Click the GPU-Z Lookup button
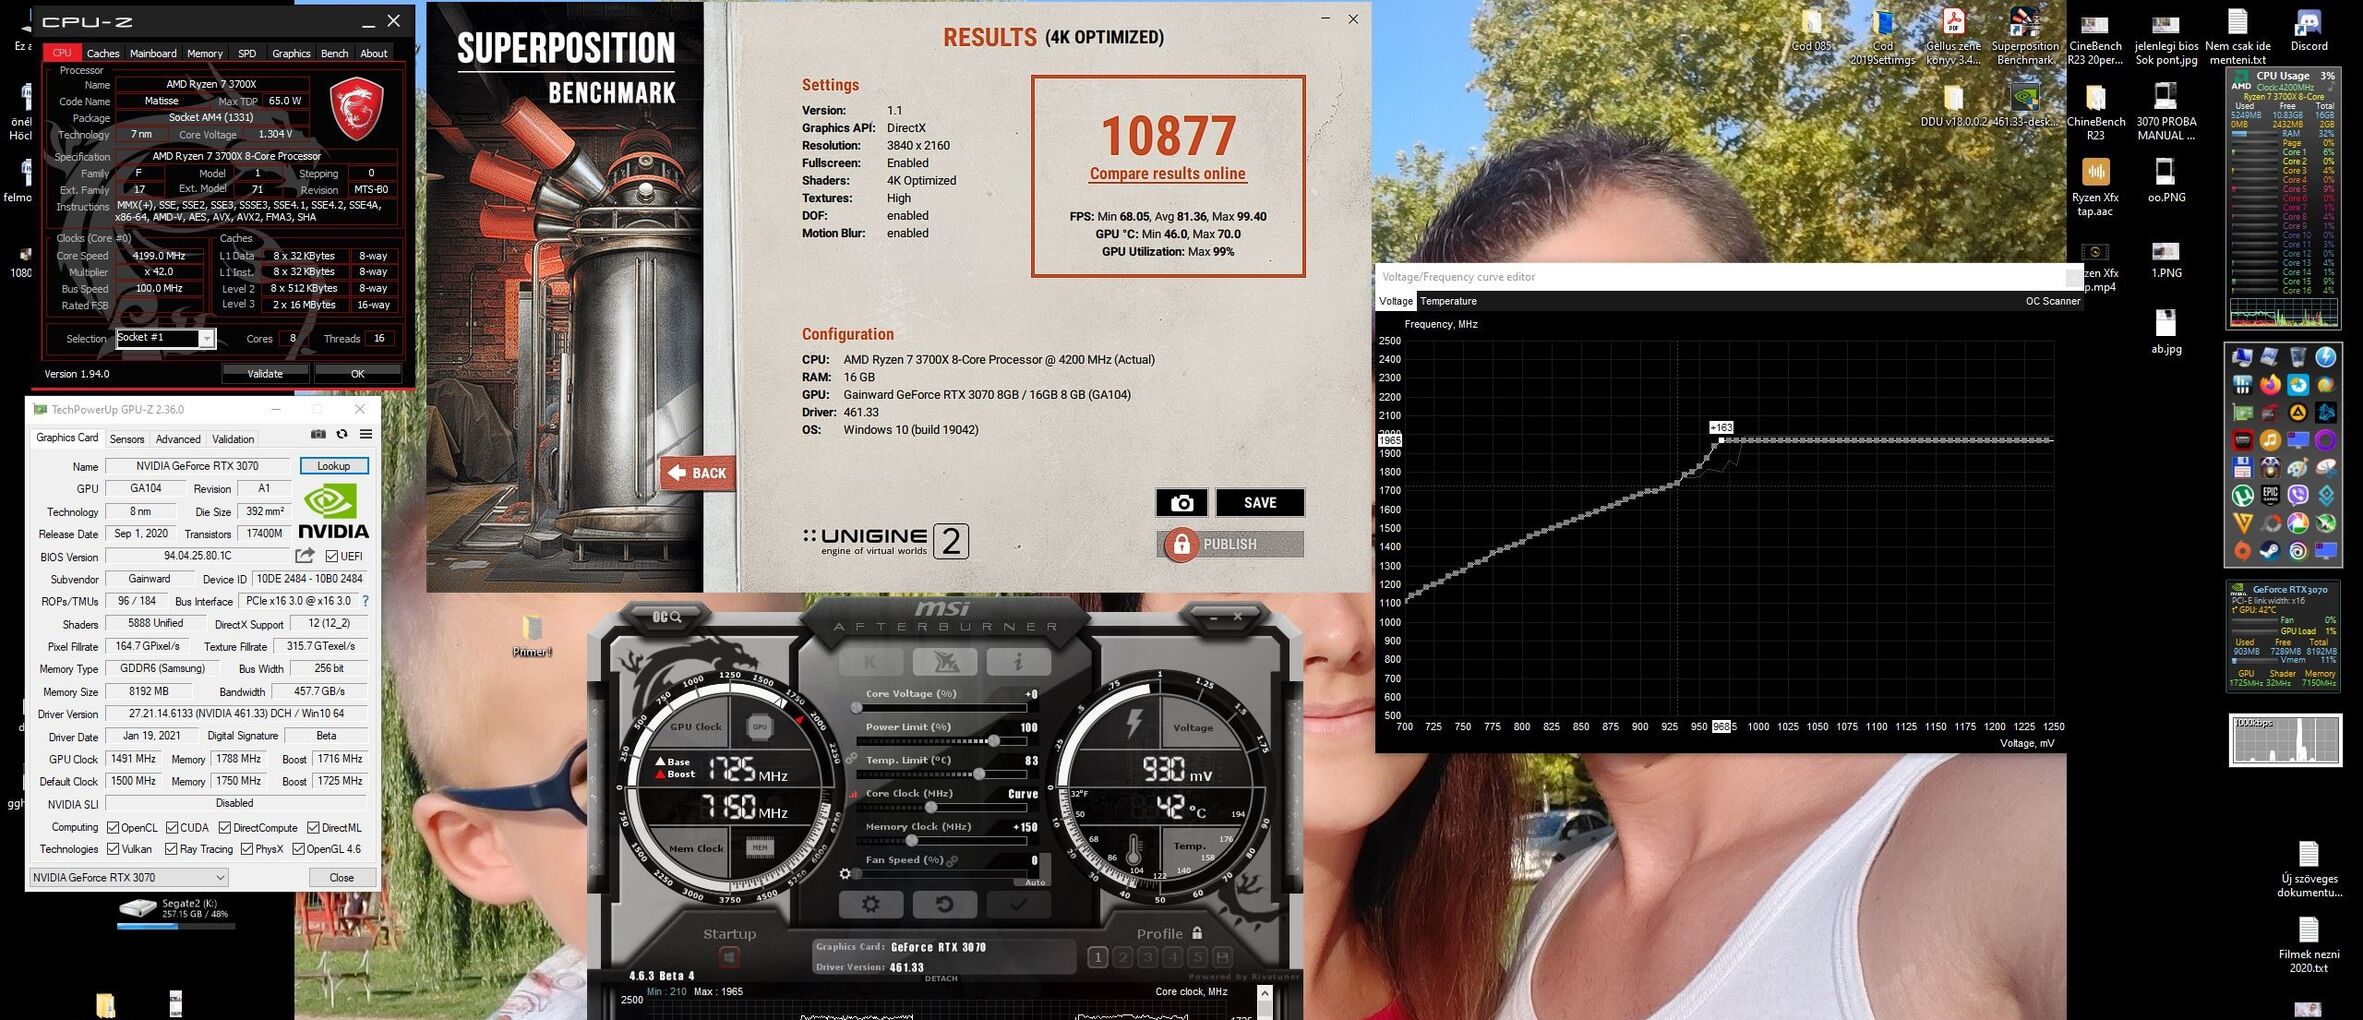This screenshot has width=2363, height=1020. point(334,466)
